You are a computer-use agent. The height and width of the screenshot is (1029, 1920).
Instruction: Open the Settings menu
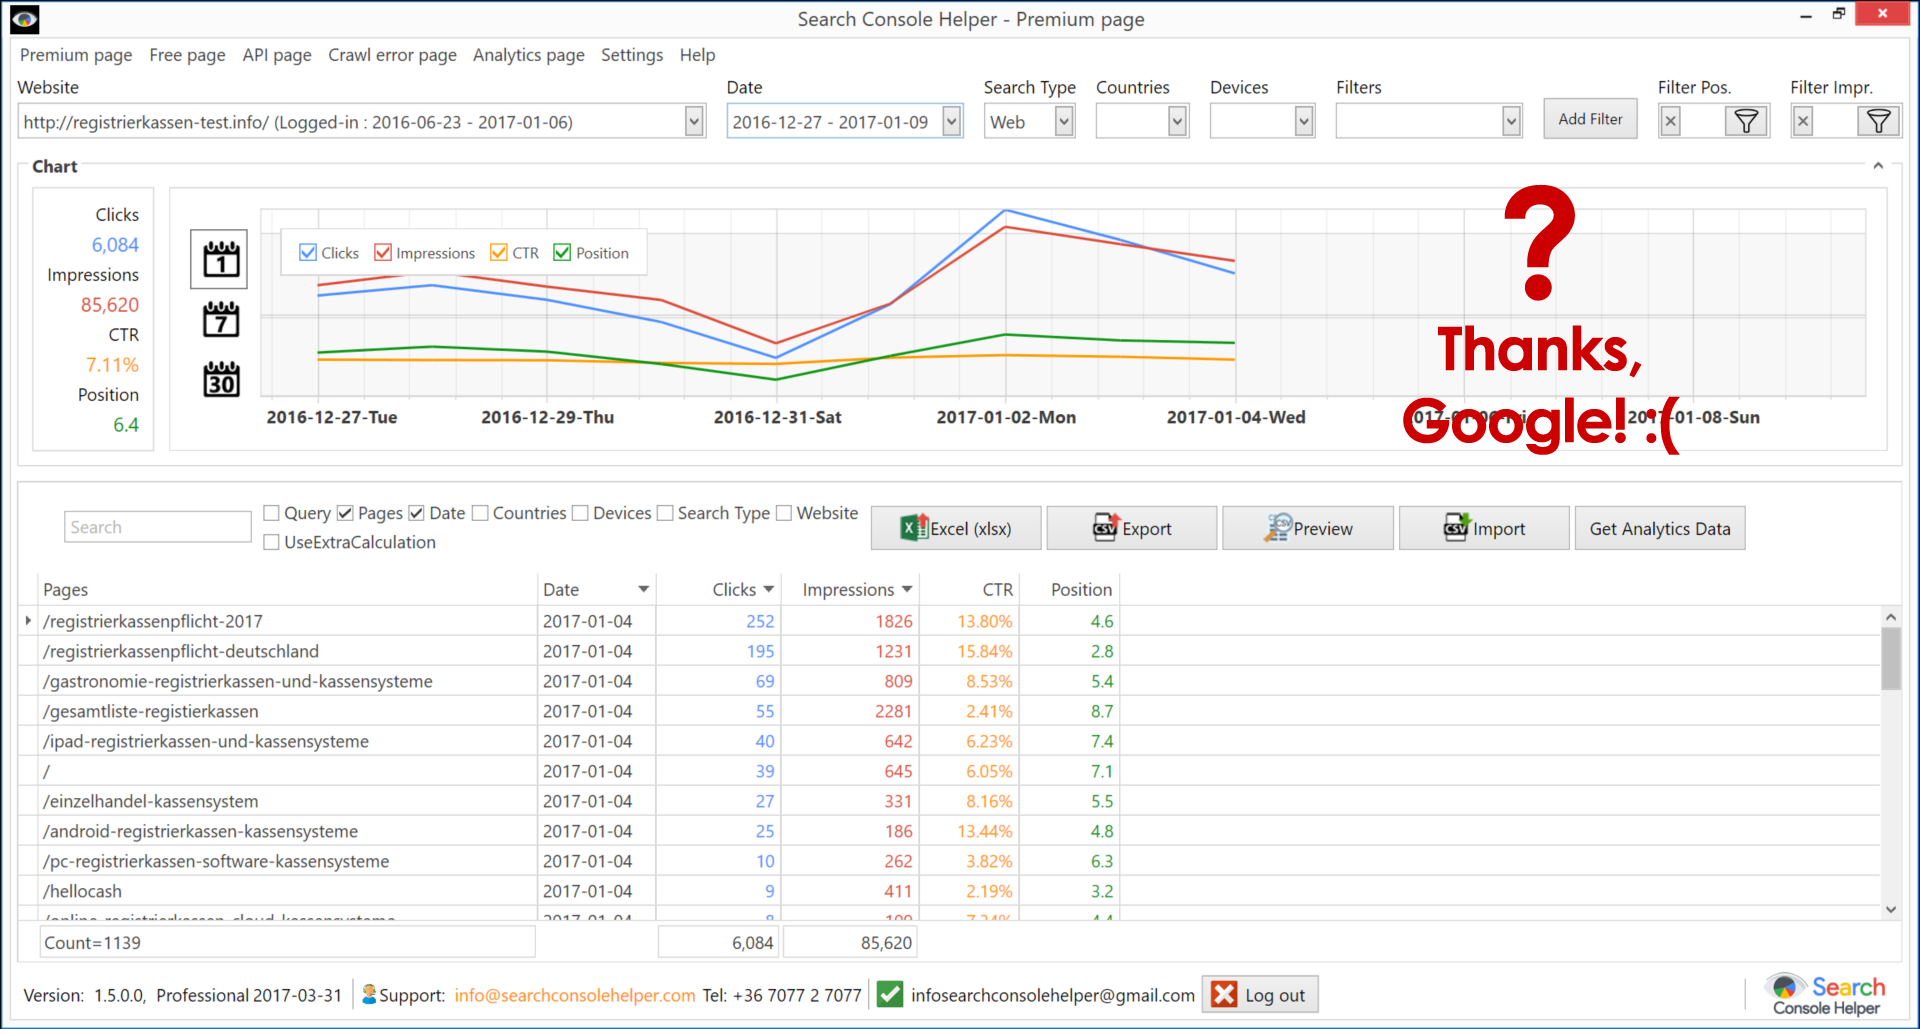pyautogui.click(x=632, y=55)
